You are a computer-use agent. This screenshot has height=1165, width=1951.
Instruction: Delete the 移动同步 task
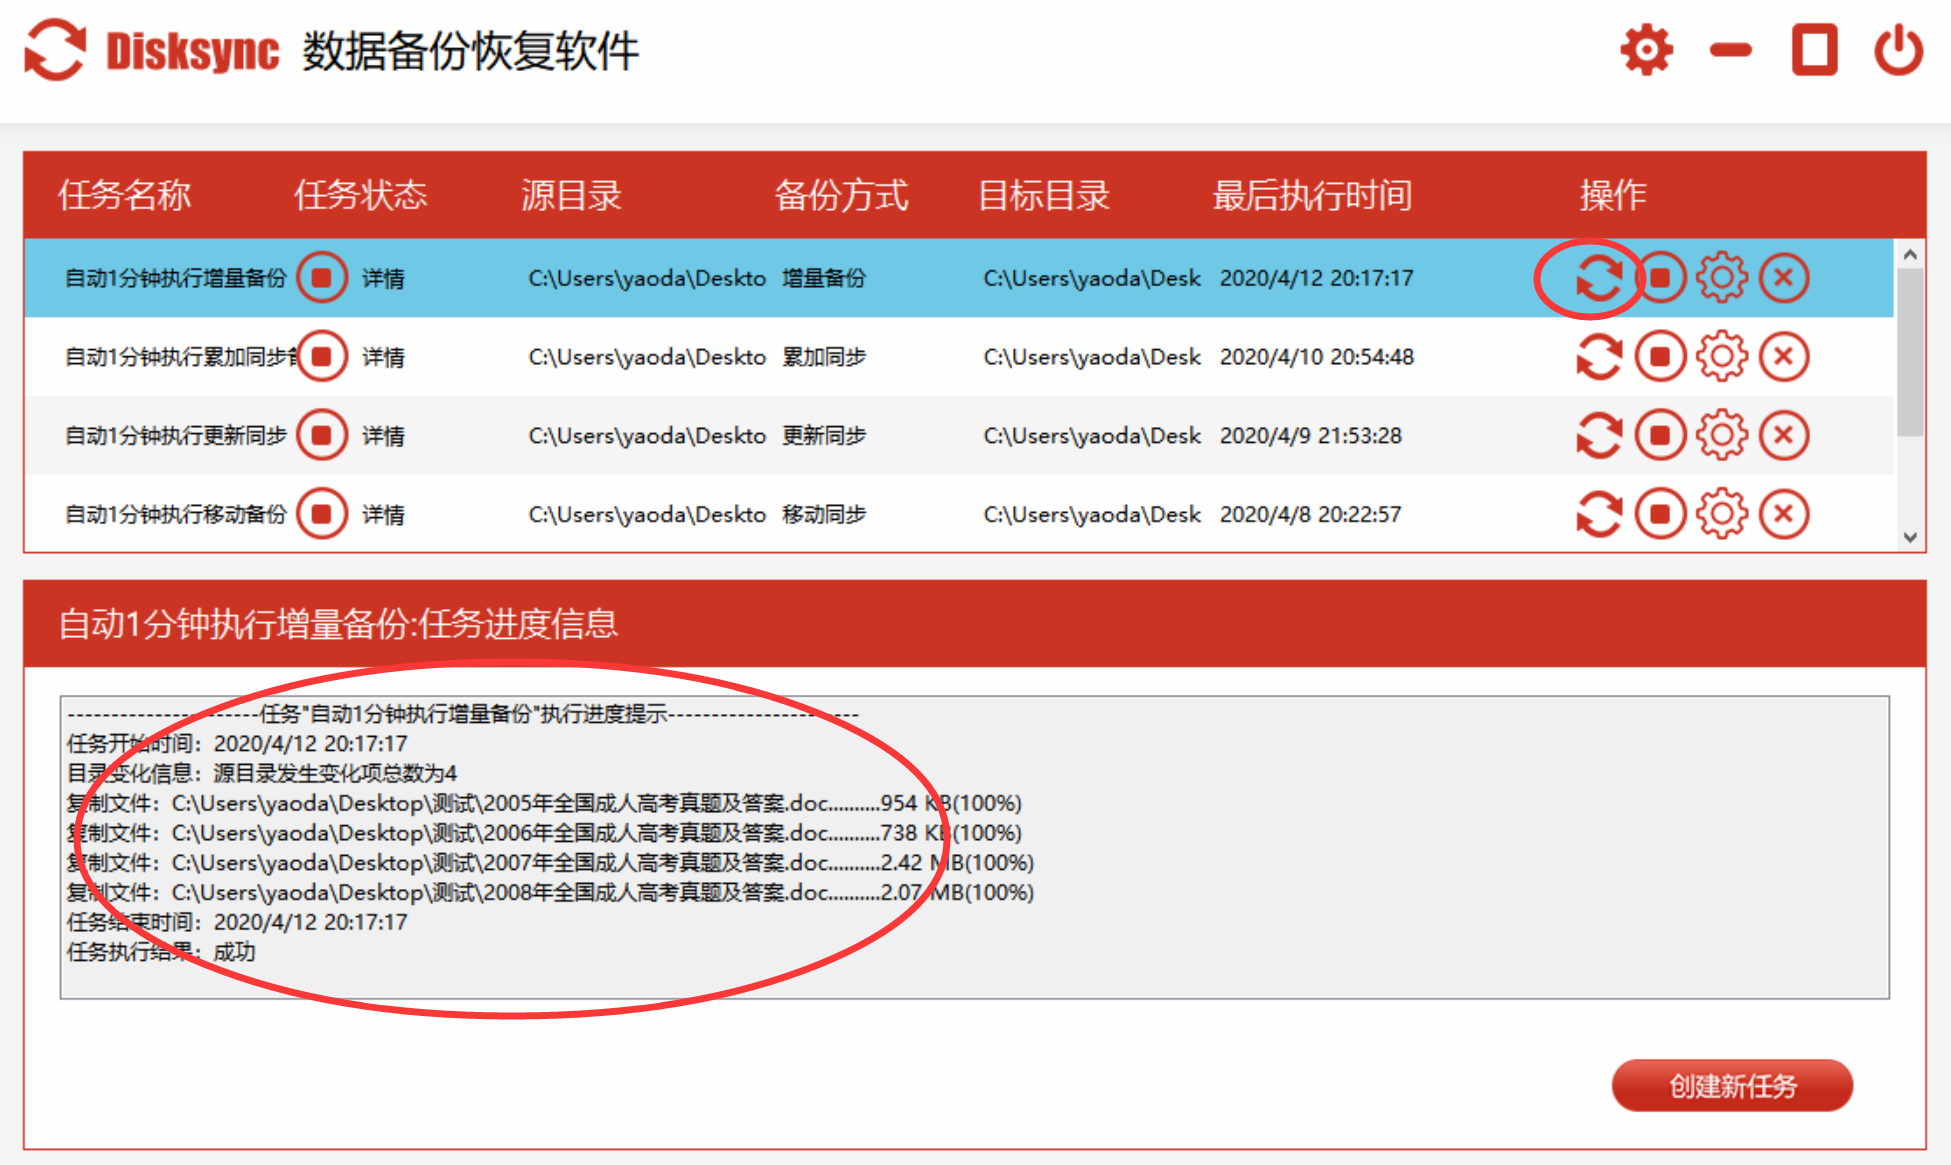(1784, 515)
